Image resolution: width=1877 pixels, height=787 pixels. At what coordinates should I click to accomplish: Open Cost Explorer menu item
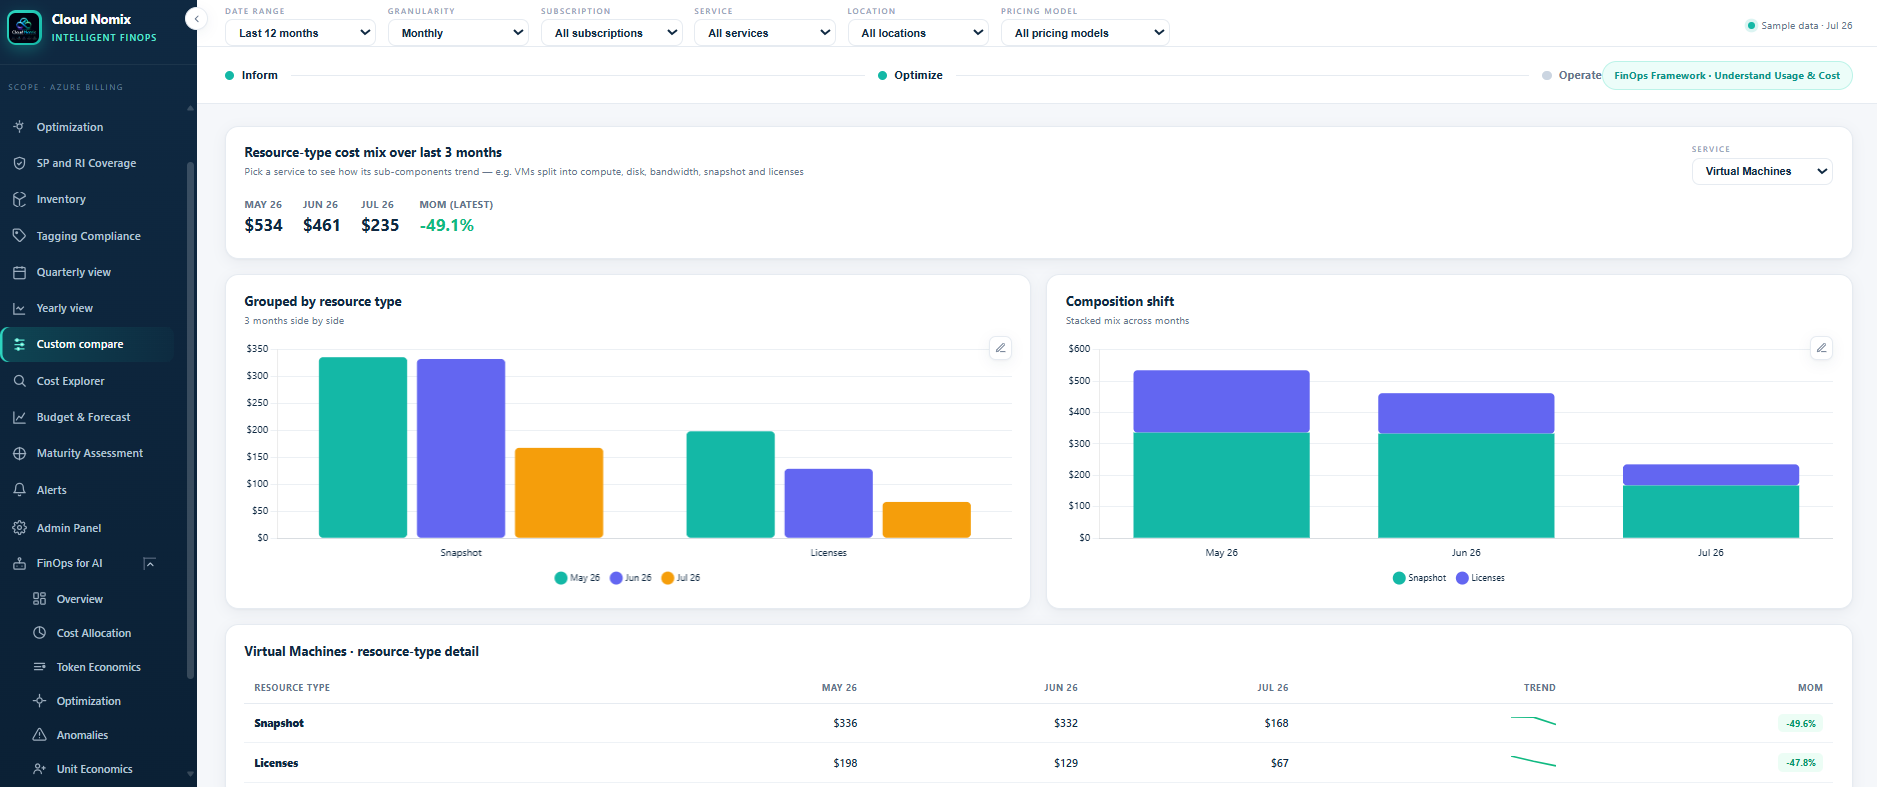87,381
